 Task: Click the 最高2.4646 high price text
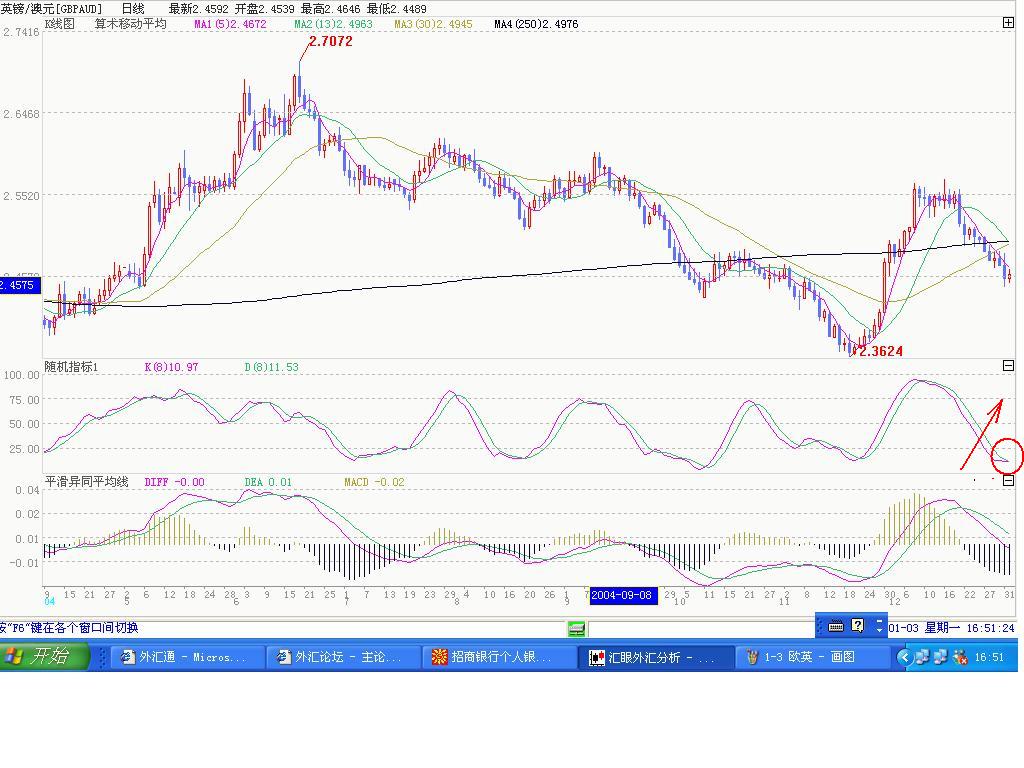tap(330, 8)
